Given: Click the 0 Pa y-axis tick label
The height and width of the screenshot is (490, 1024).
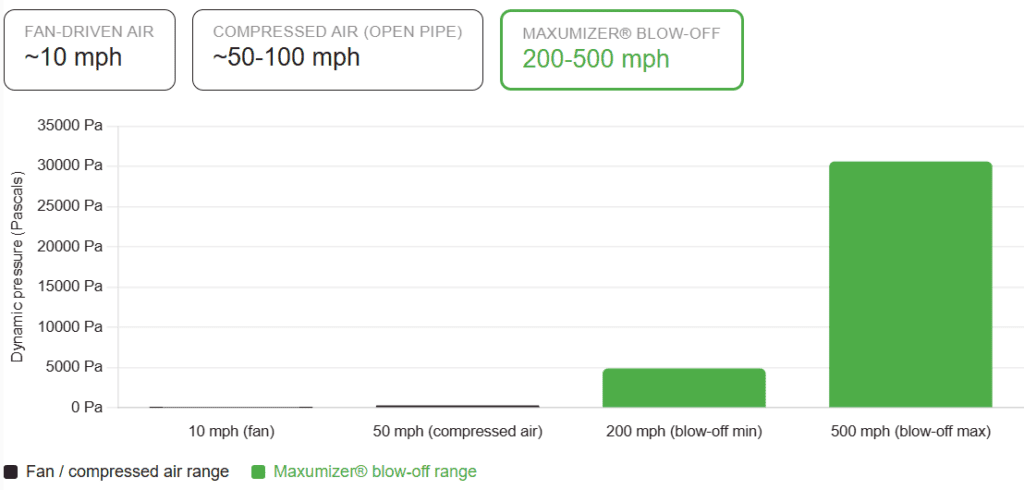Looking at the screenshot, I should point(86,408).
